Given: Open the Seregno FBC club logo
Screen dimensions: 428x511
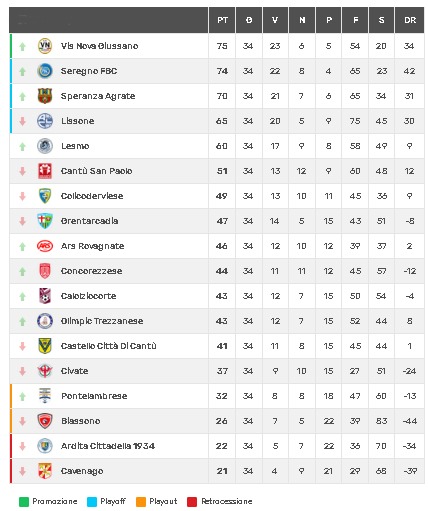Looking at the screenshot, I should (45, 71).
